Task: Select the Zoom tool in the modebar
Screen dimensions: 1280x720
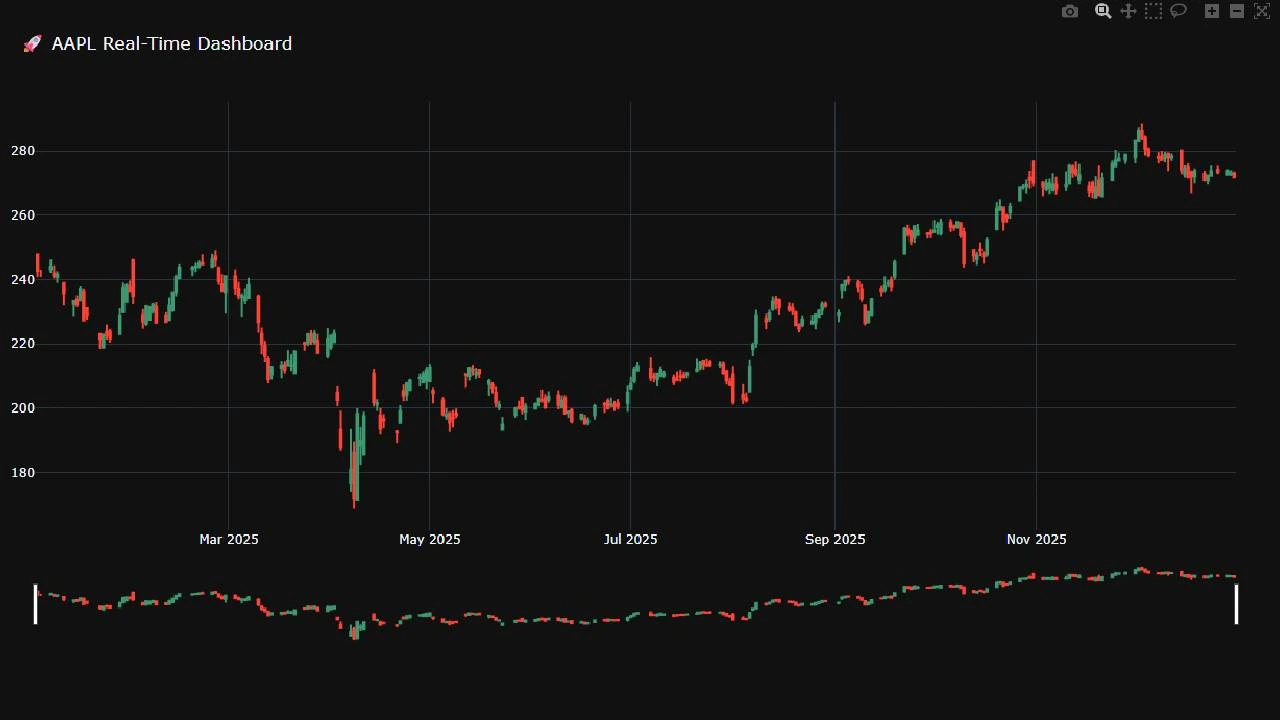Action: 1103,11
